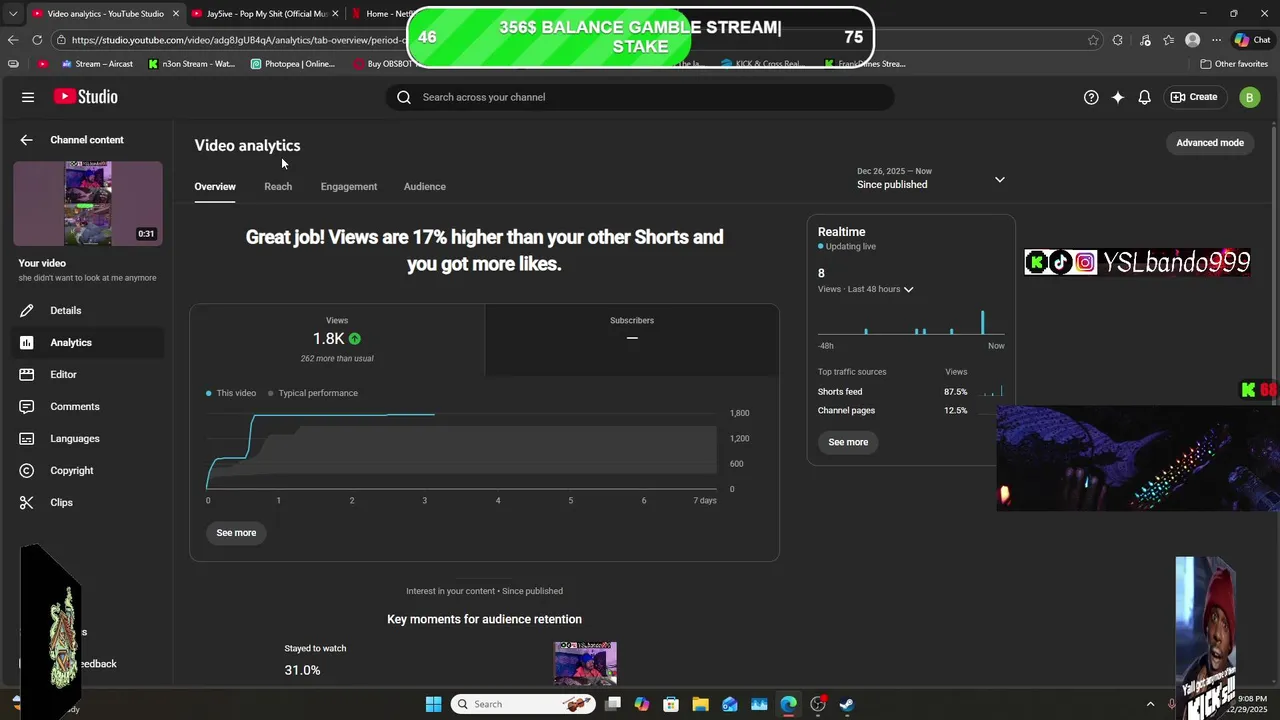
Task: Switch to JaySive Pop My Shit tab
Action: (265, 13)
